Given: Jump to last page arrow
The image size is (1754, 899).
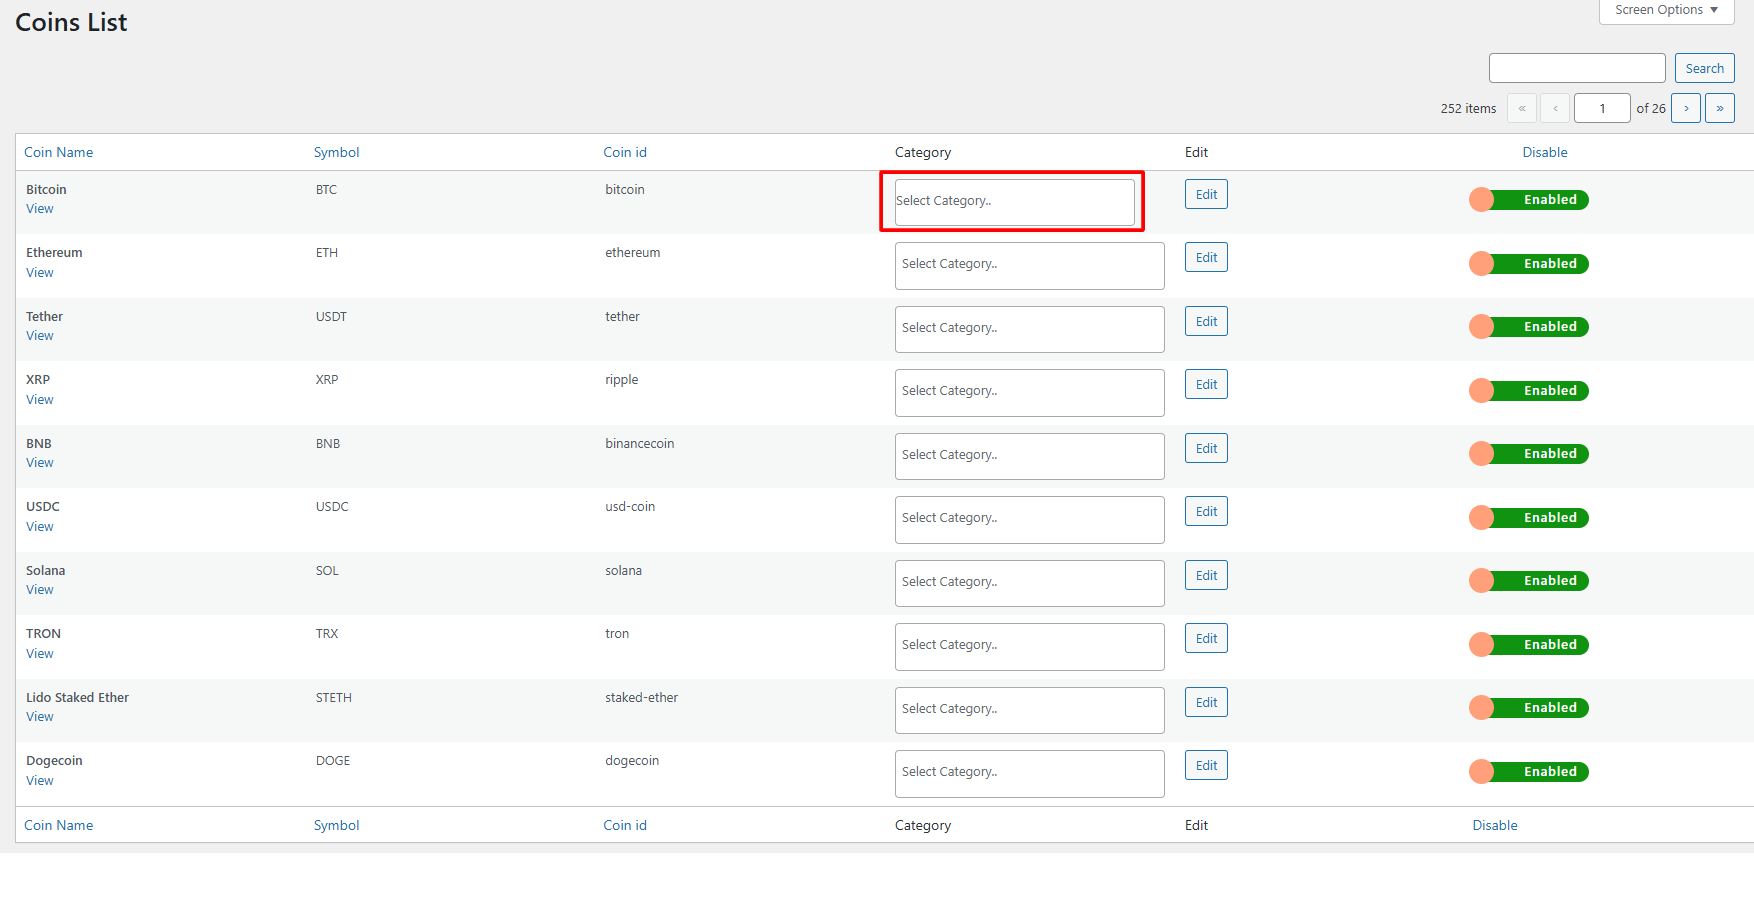Looking at the screenshot, I should click(1719, 108).
